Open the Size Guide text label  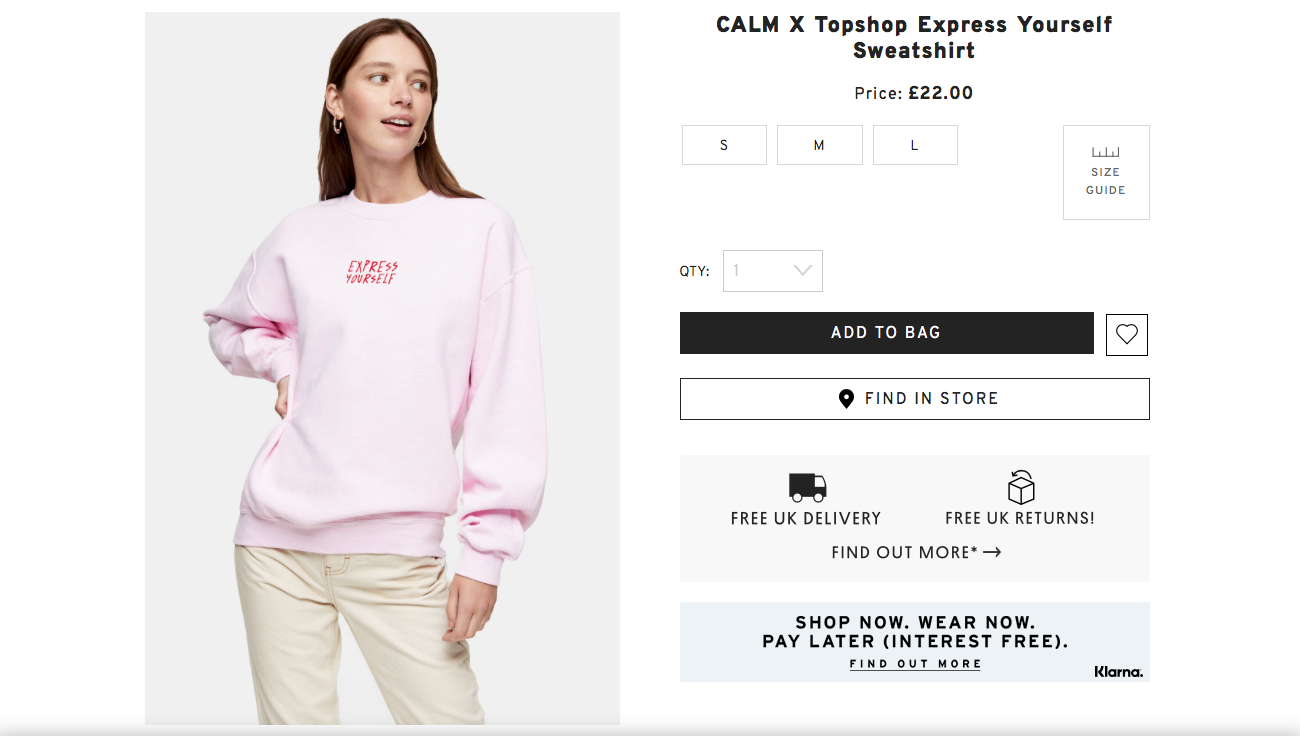pos(1106,181)
